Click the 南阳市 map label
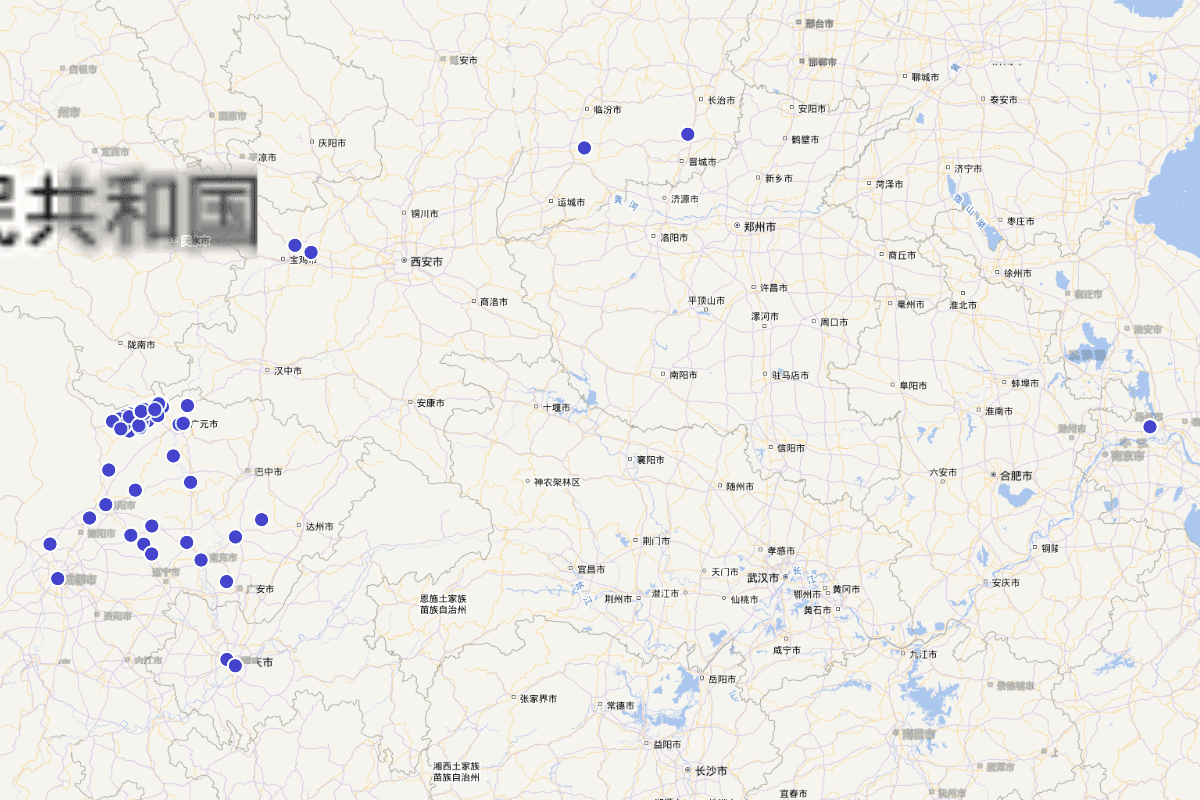The width and height of the screenshot is (1200, 800). (684, 375)
